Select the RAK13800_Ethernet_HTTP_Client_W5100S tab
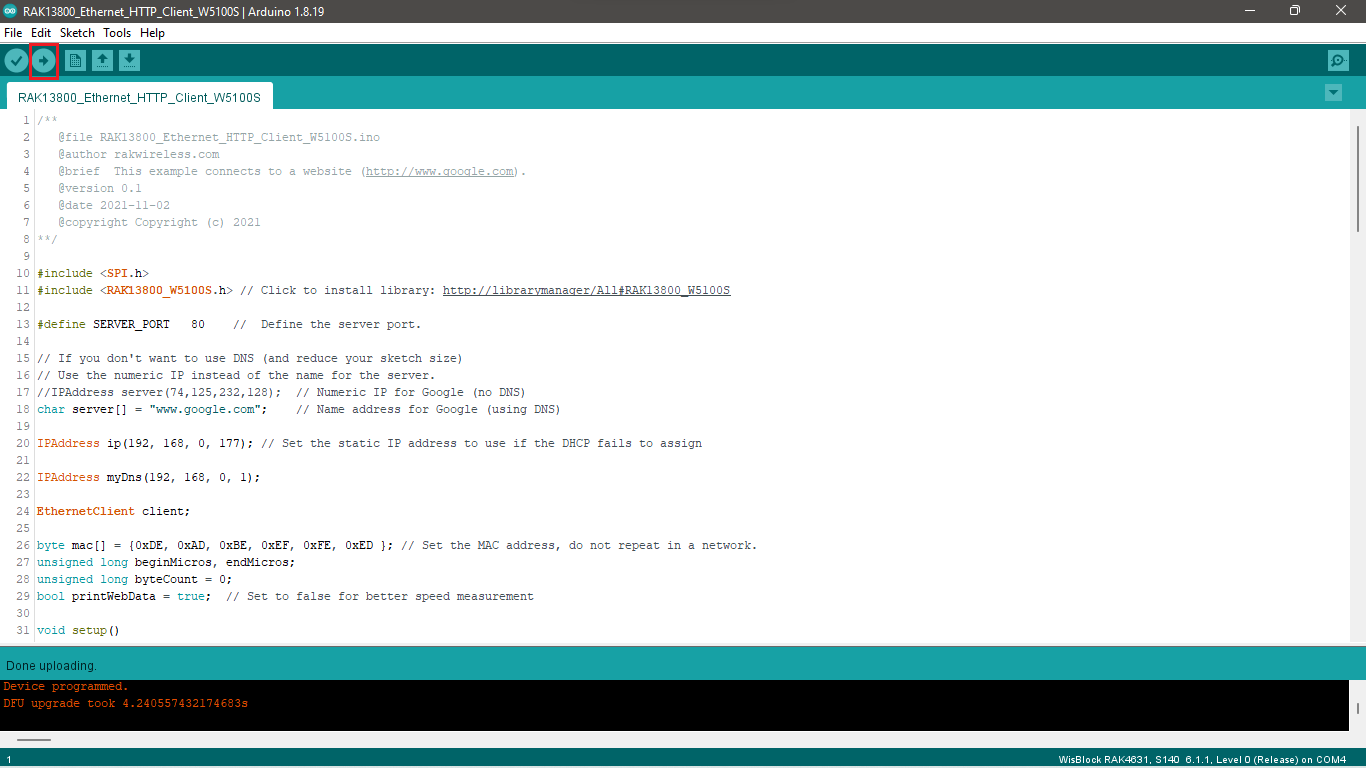 pyautogui.click(x=139, y=98)
